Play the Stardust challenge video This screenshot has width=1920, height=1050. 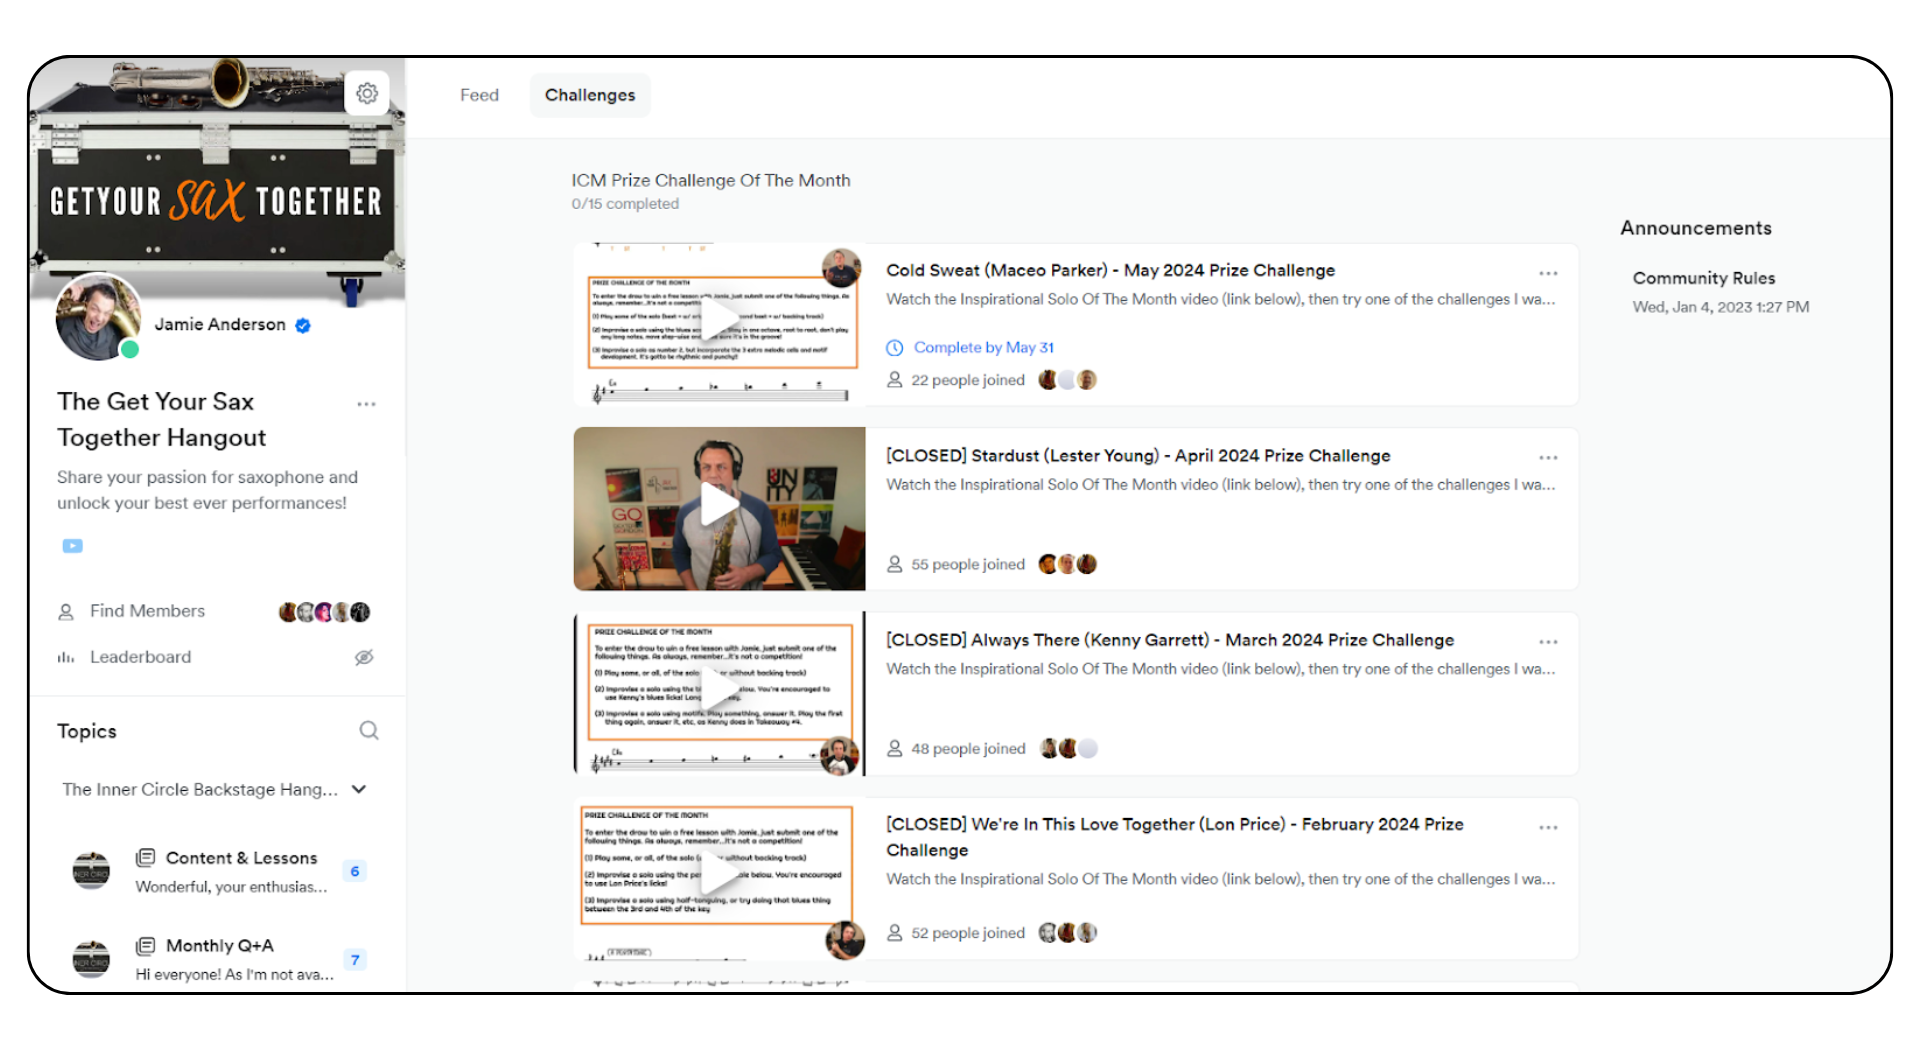[x=719, y=504]
